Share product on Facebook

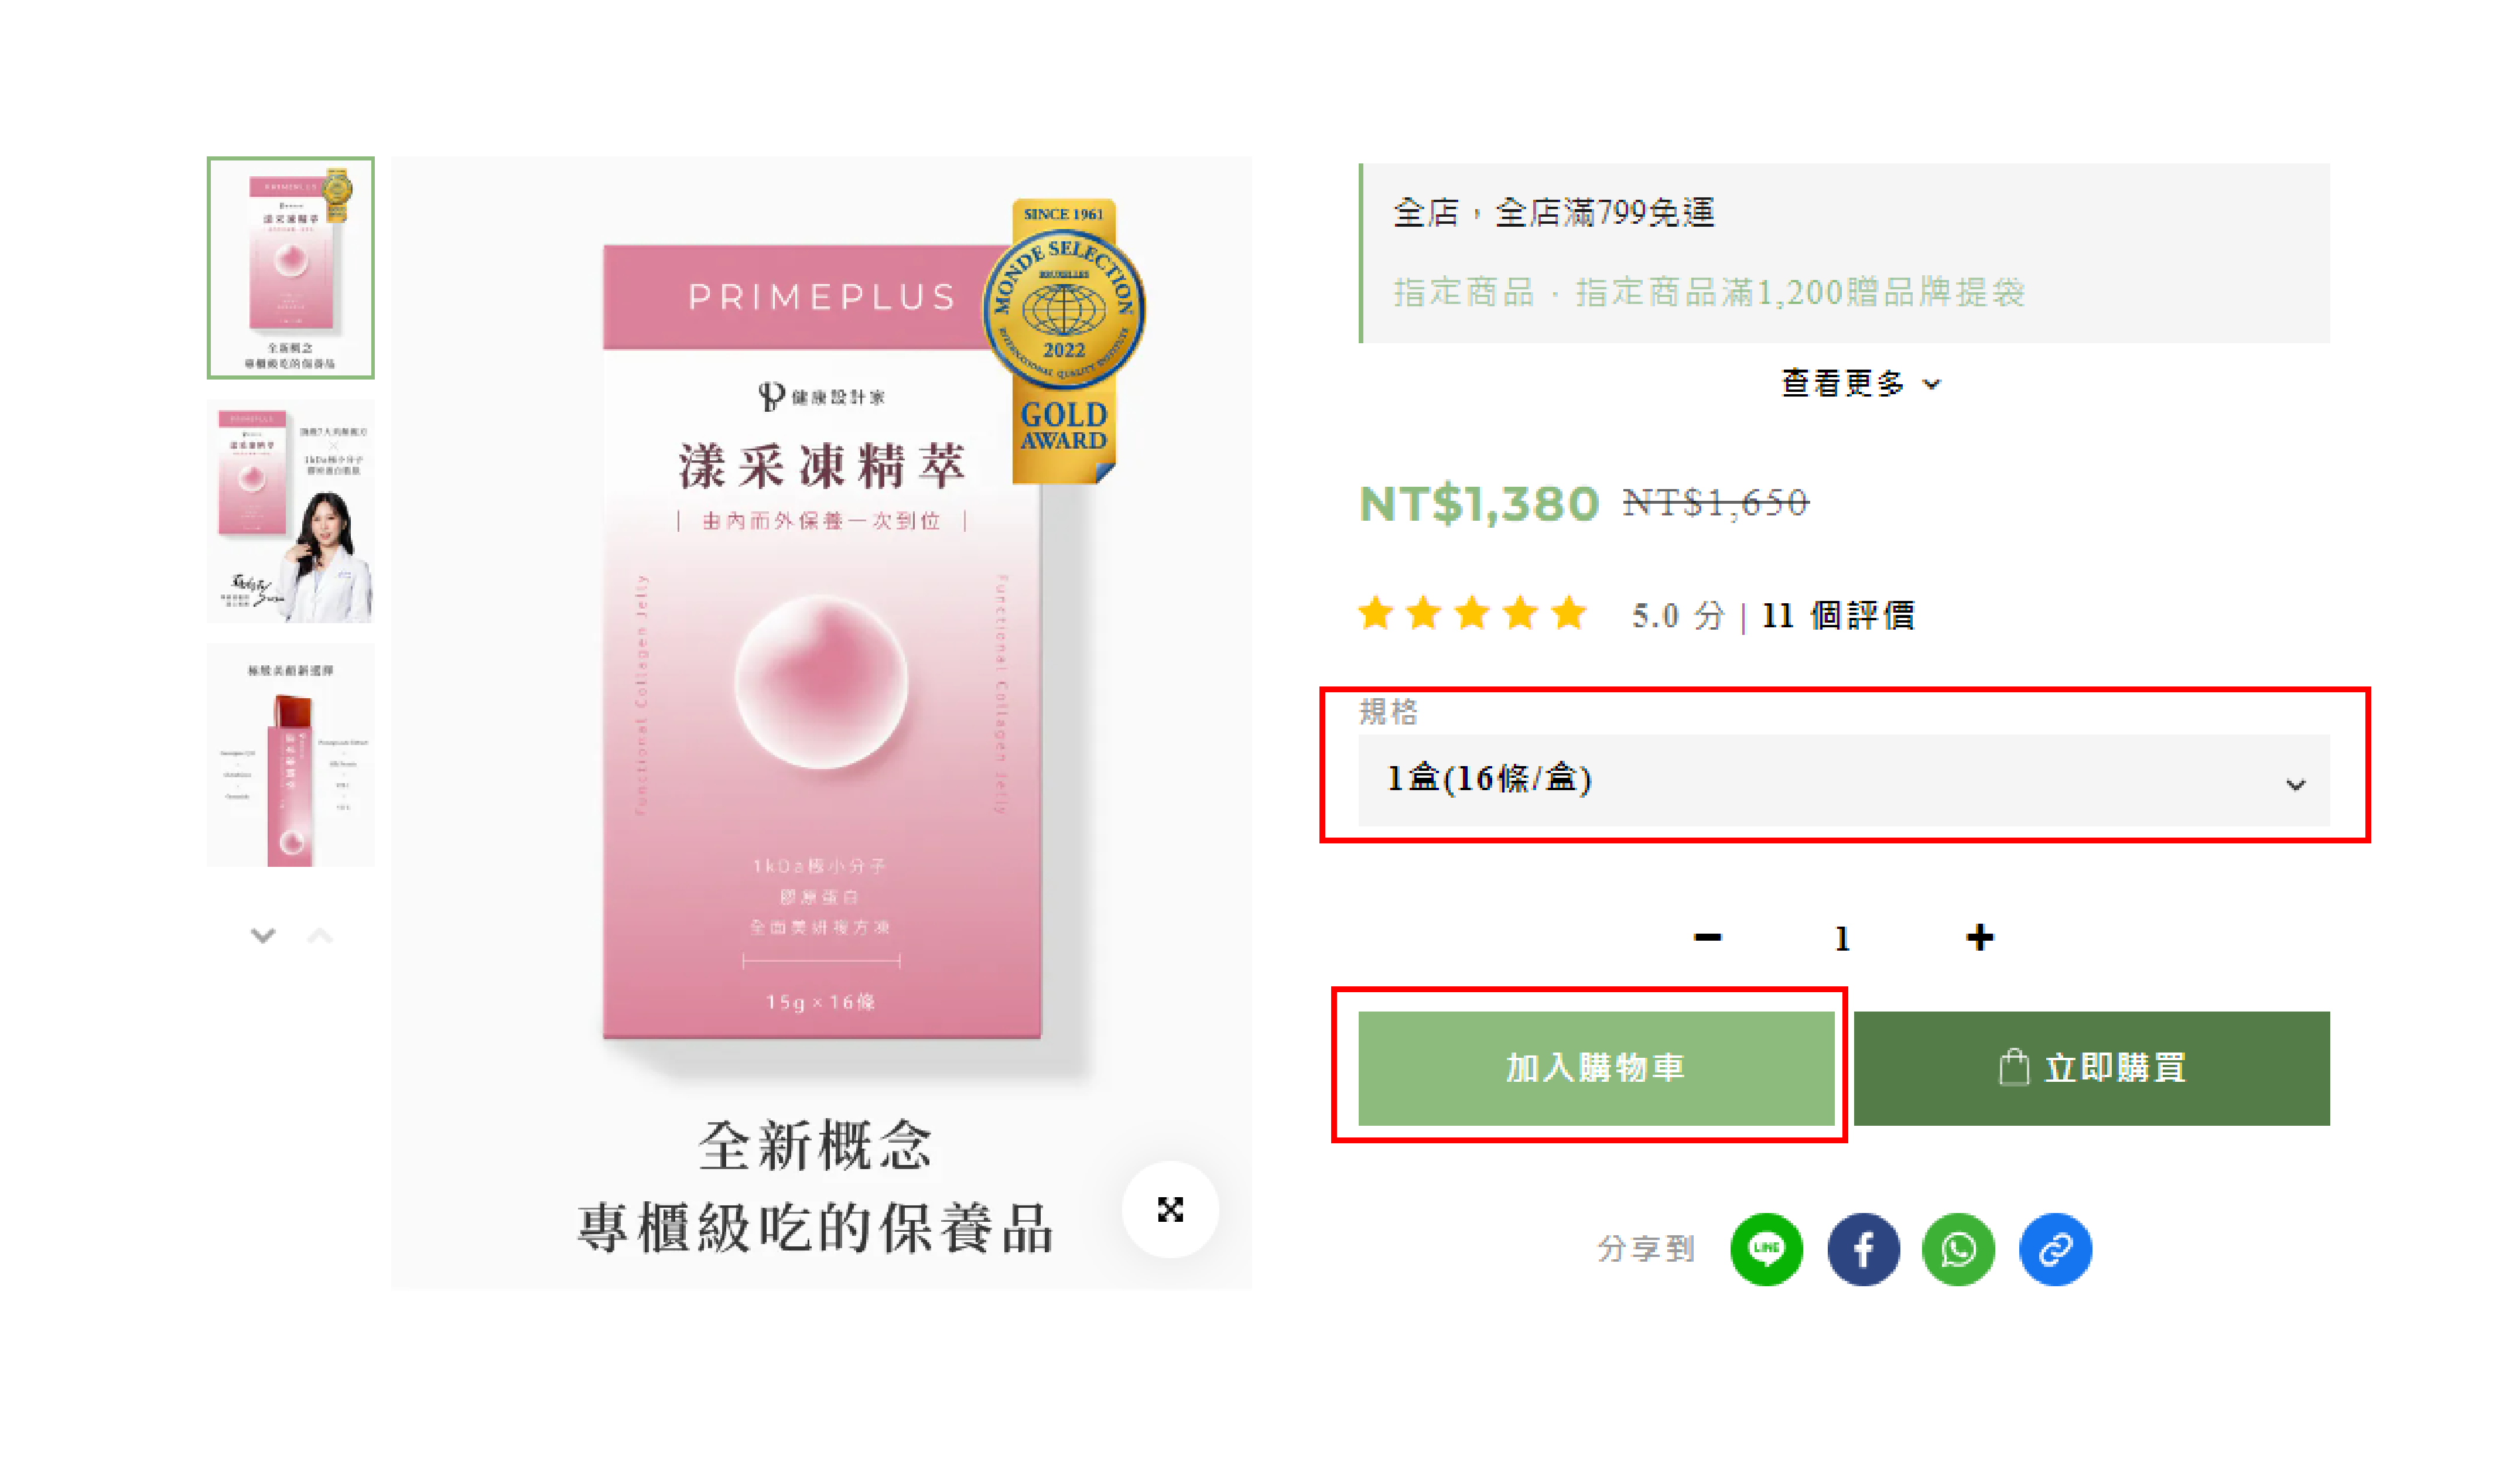click(x=1863, y=1249)
